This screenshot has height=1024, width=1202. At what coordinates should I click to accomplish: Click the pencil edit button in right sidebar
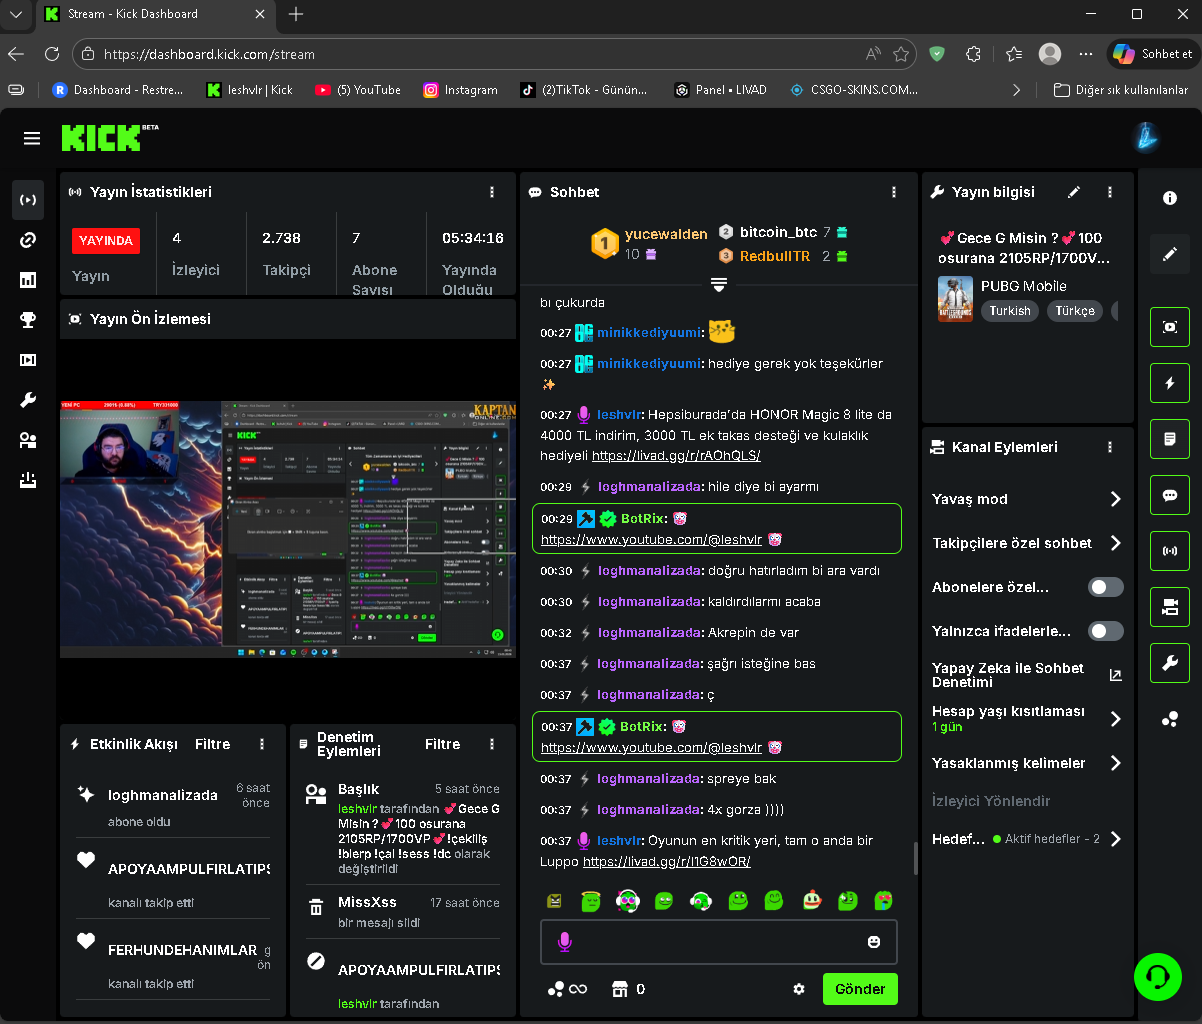tap(1170, 255)
